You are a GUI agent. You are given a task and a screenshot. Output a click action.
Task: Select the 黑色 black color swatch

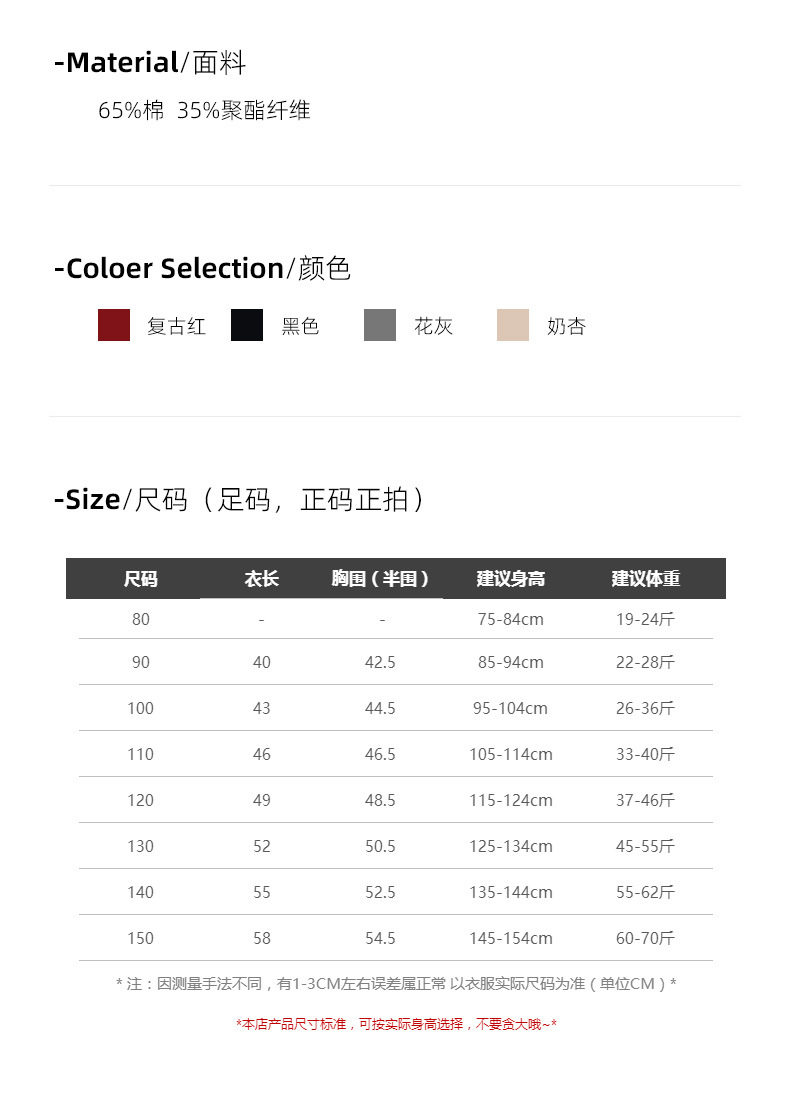(247, 325)
